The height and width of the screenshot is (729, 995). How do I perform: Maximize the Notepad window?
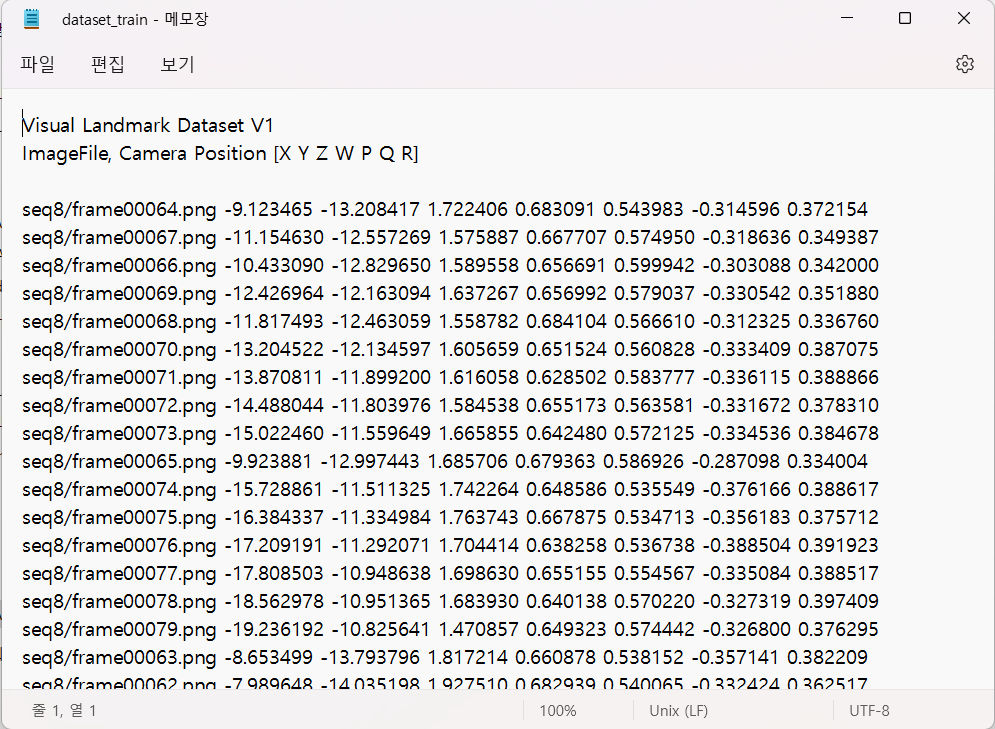(905, 18)
